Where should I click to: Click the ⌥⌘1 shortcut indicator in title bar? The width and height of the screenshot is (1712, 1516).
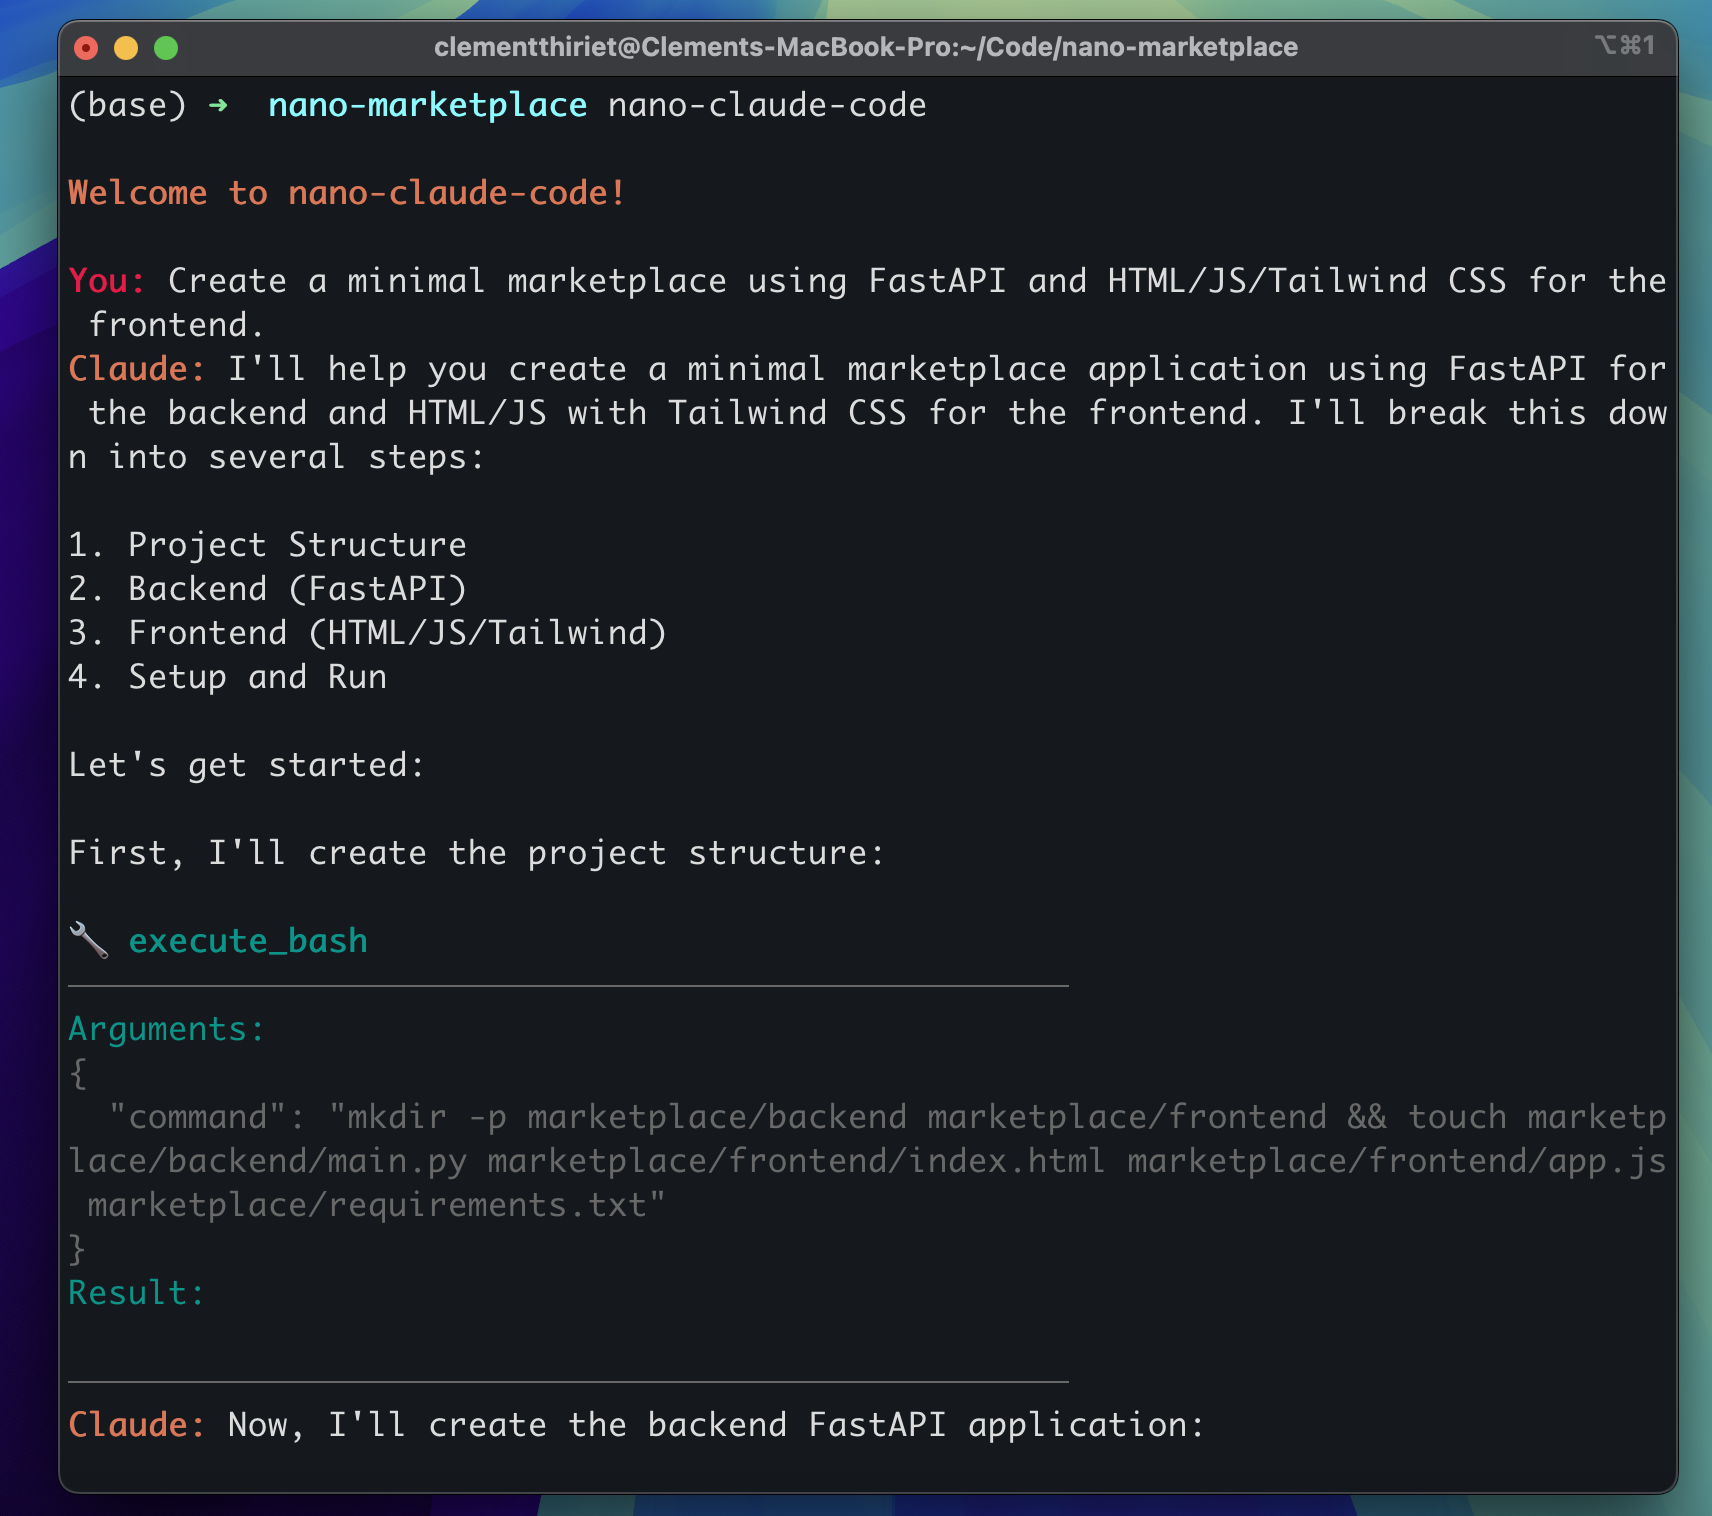coord(1625,45)
